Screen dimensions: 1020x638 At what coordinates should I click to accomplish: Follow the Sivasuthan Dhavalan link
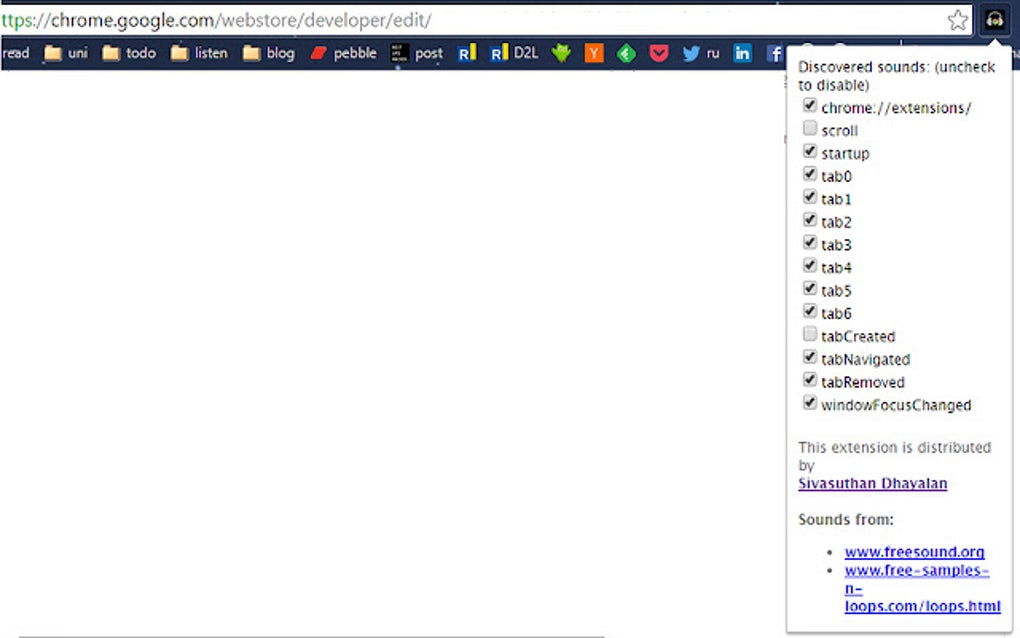[x=872, y=483]
